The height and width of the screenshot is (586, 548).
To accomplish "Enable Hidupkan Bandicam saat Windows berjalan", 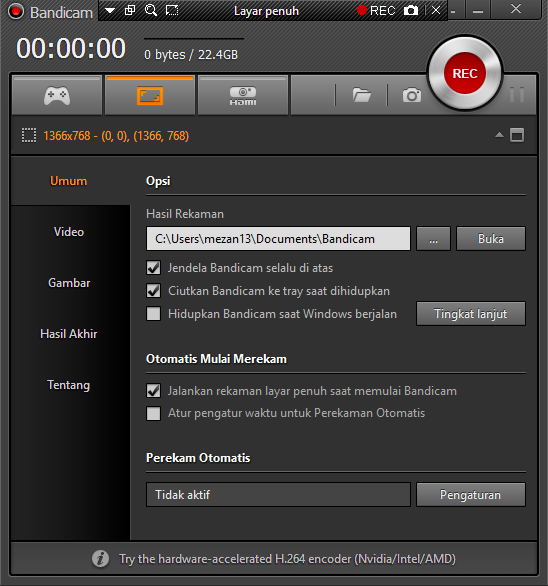I will 154,314.
